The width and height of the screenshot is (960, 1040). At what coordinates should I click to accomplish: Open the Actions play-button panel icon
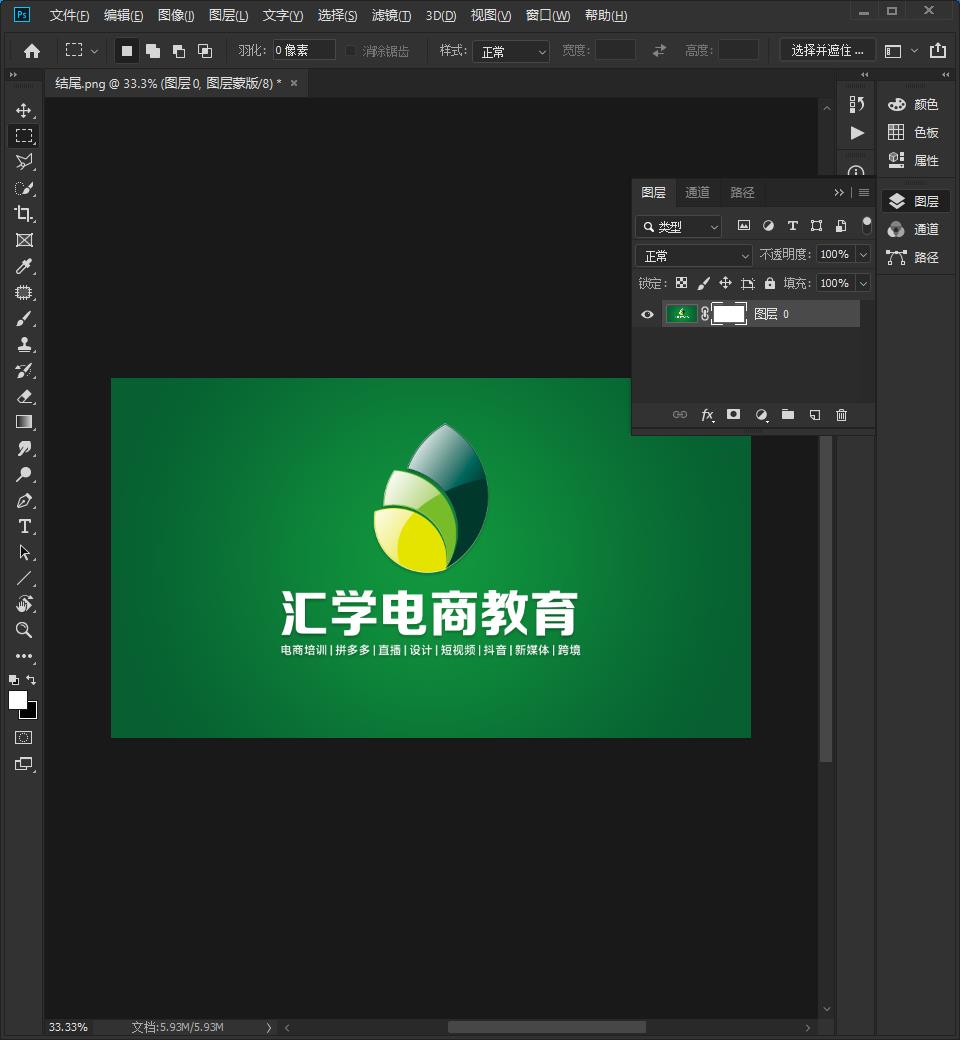tap(857, 133)
